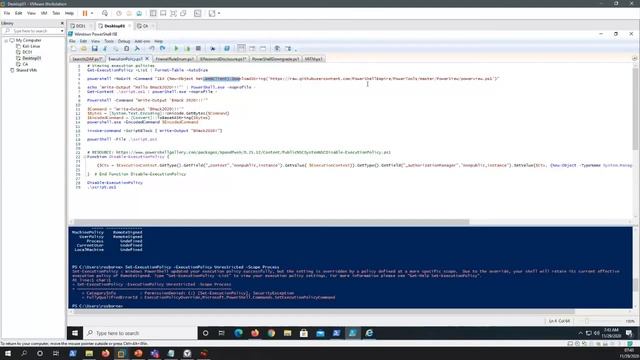Collapse the My Computer tree node
Screen dimensions: 640x360
click(x=6, y=40)
